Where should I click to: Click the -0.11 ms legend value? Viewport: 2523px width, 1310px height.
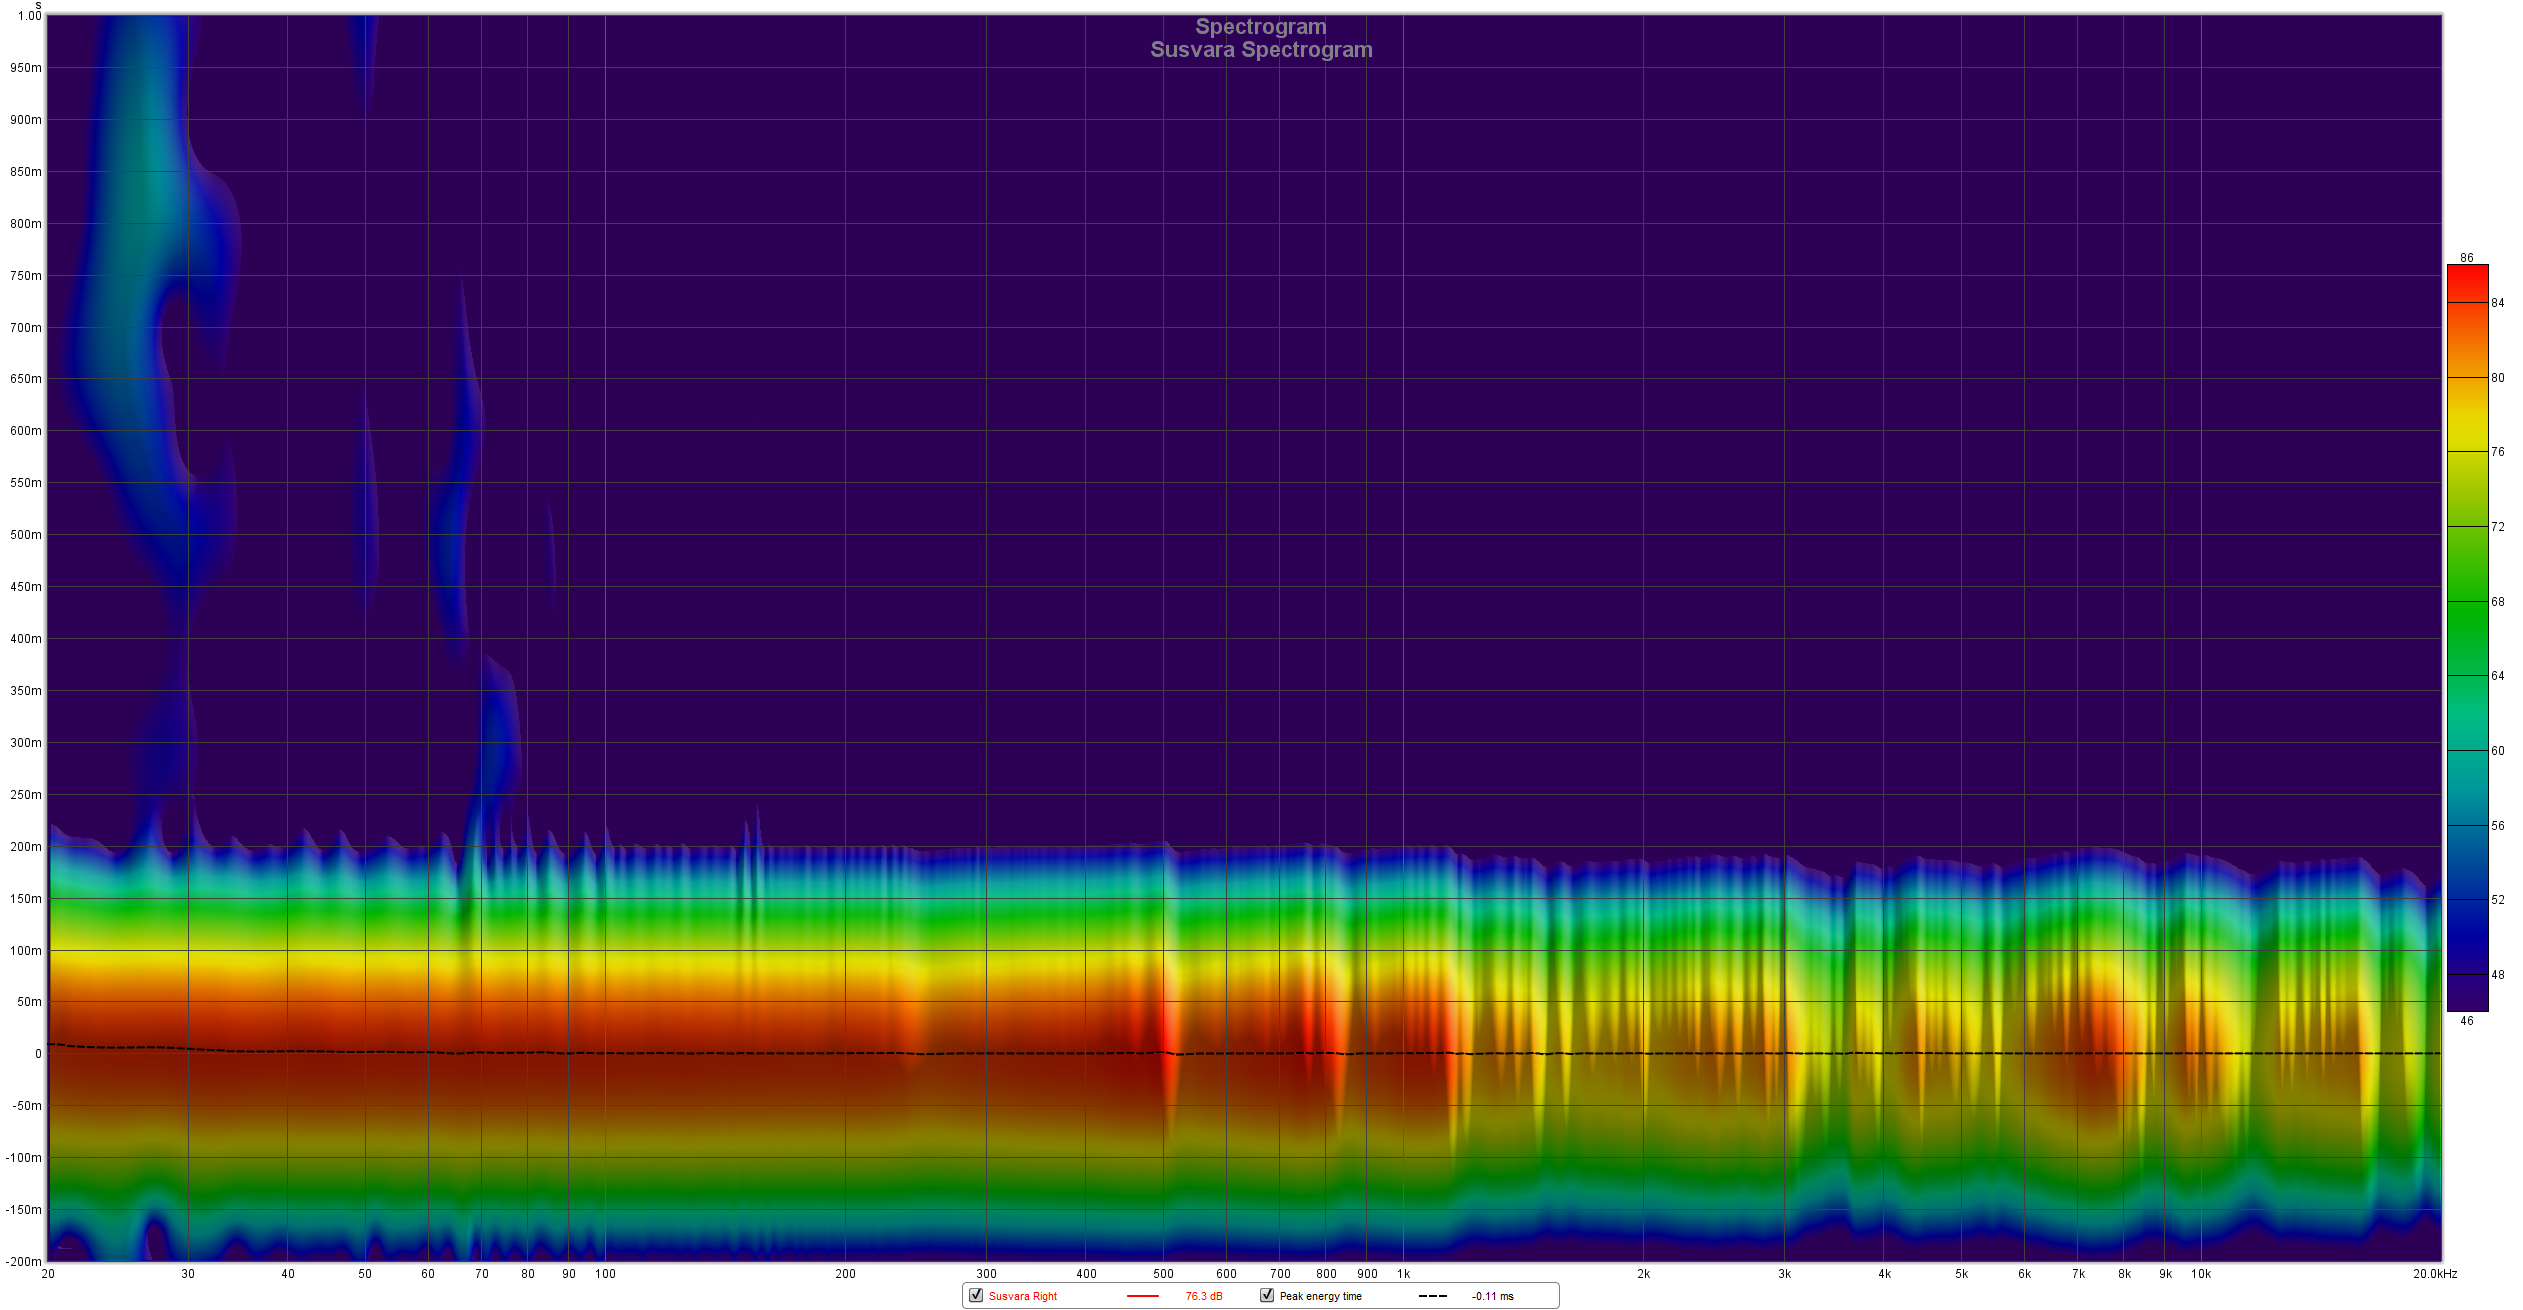coord(1492,1296)
